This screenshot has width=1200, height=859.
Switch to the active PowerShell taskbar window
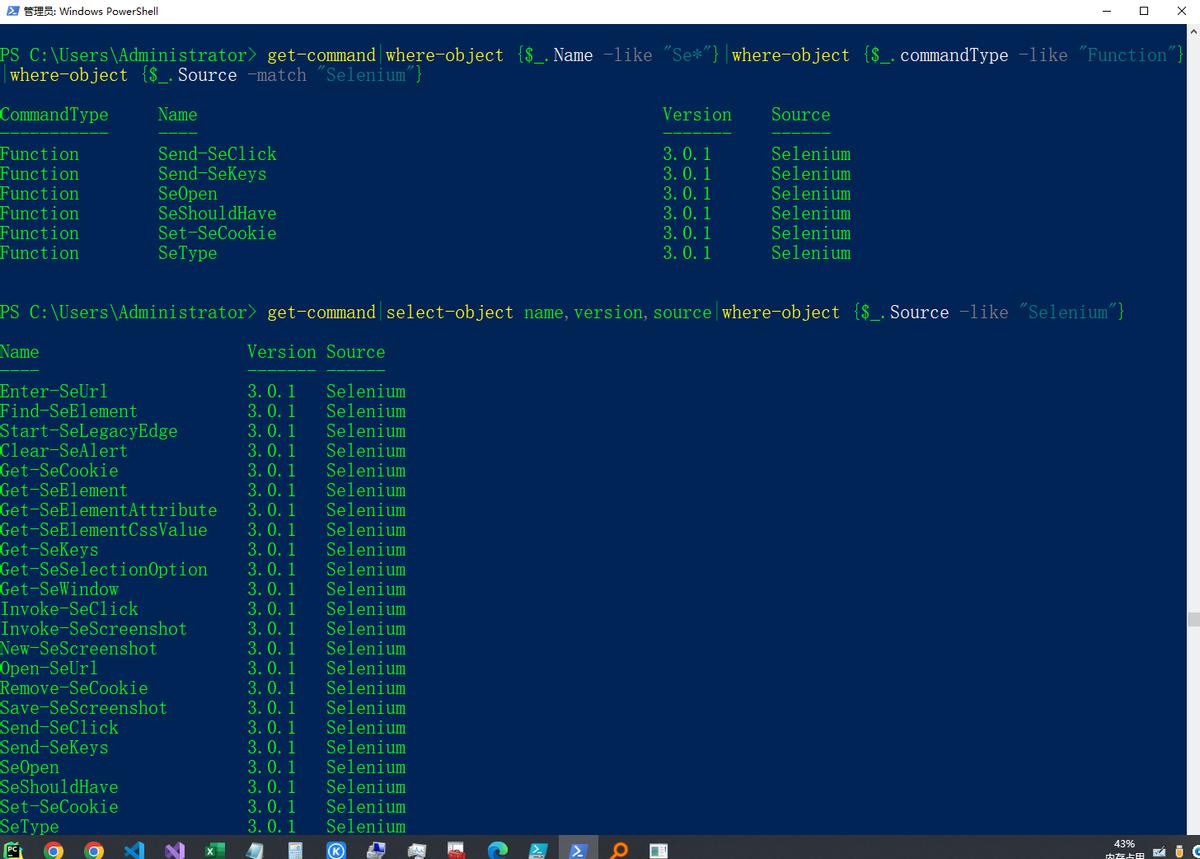click(578, 850)
